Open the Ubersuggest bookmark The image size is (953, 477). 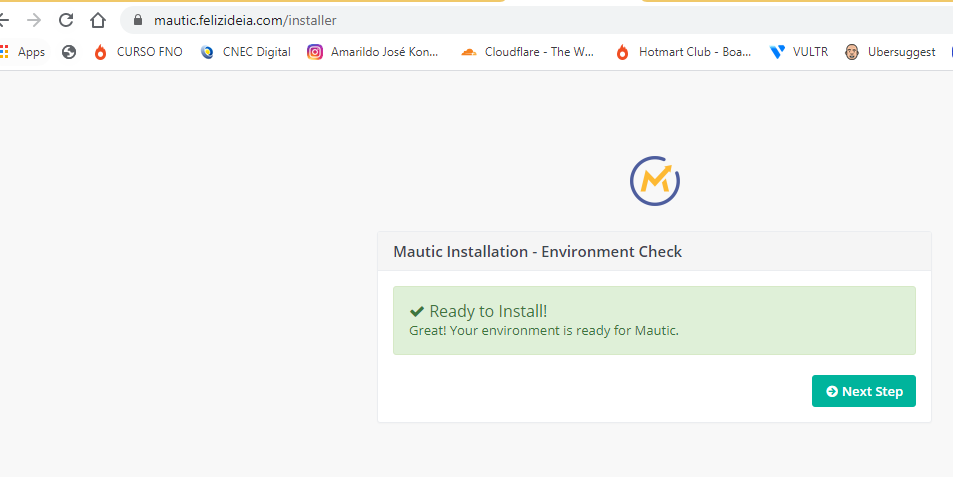click(x=890, y=52)
